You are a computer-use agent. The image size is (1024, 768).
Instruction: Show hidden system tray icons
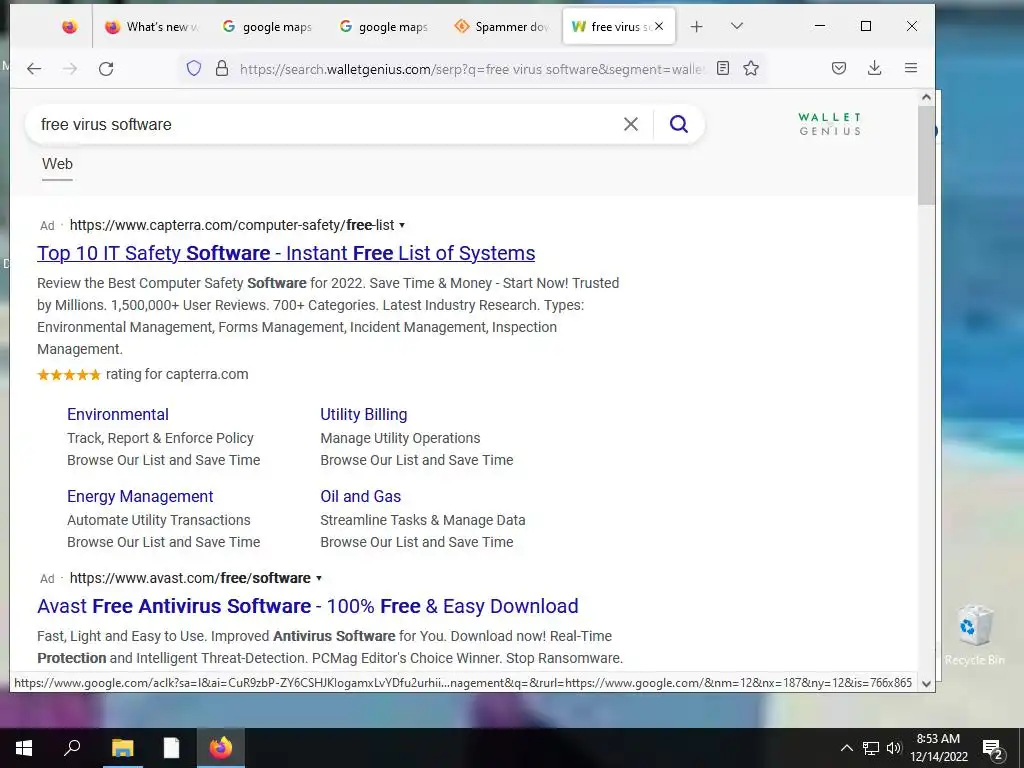(846, 748)
